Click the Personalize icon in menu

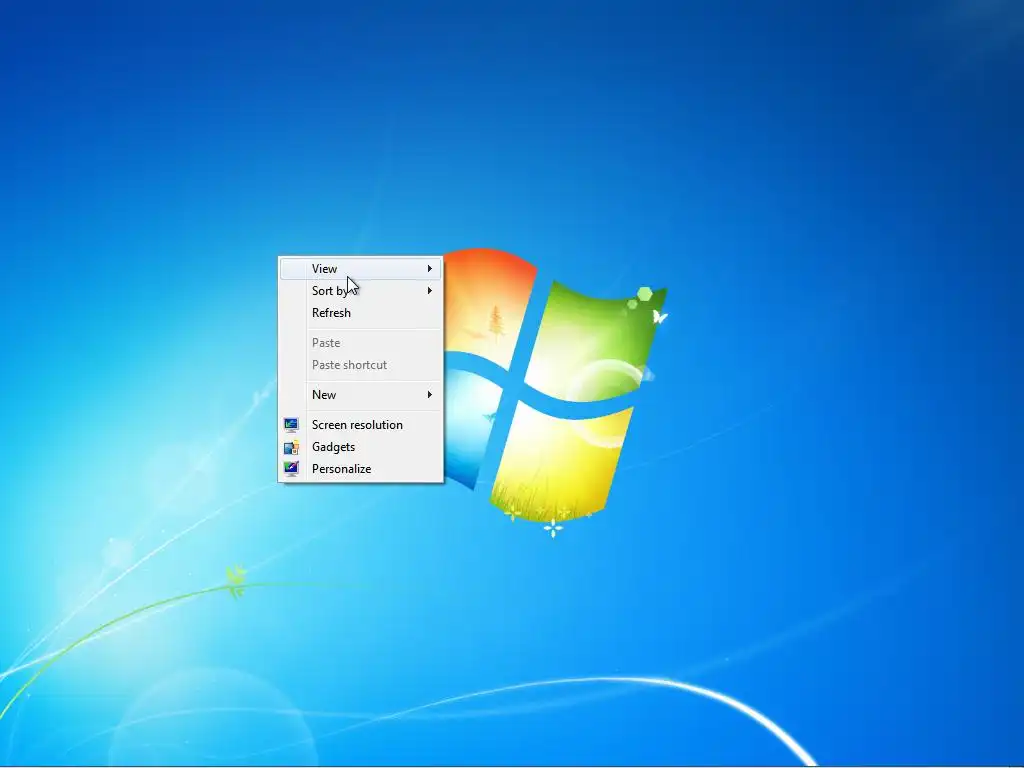pyautogui.click(x=291, y=469)
